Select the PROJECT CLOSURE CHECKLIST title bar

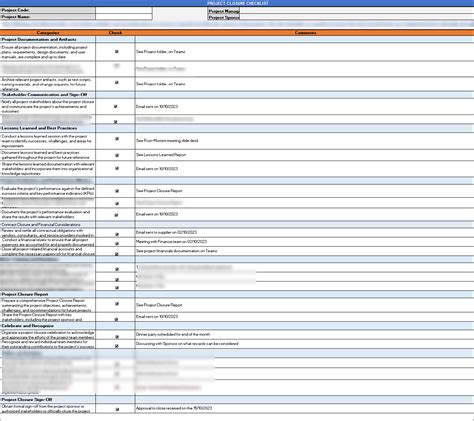pyautogui.click(x=237, y=3)
